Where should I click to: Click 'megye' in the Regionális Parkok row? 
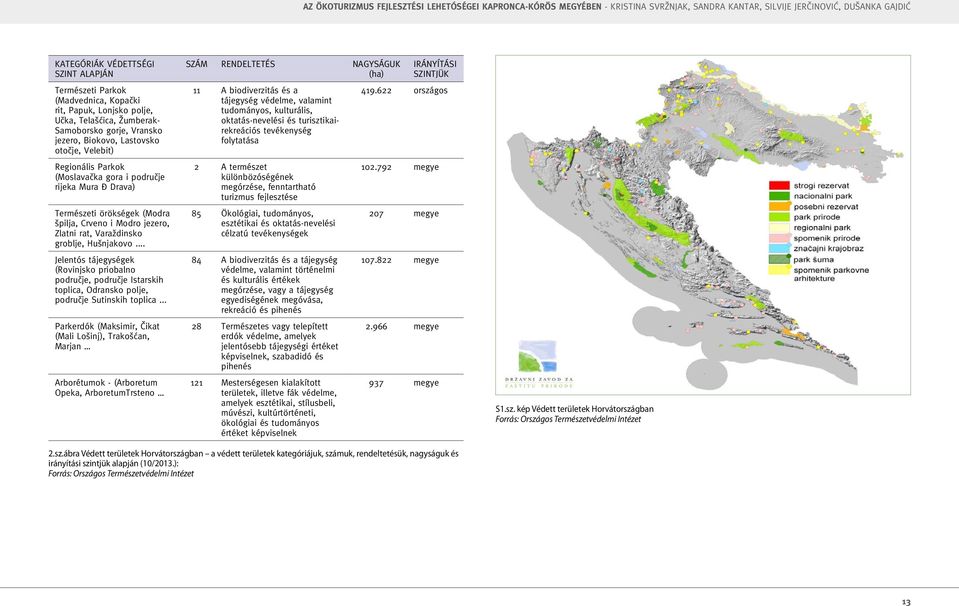tap(426, 167)
